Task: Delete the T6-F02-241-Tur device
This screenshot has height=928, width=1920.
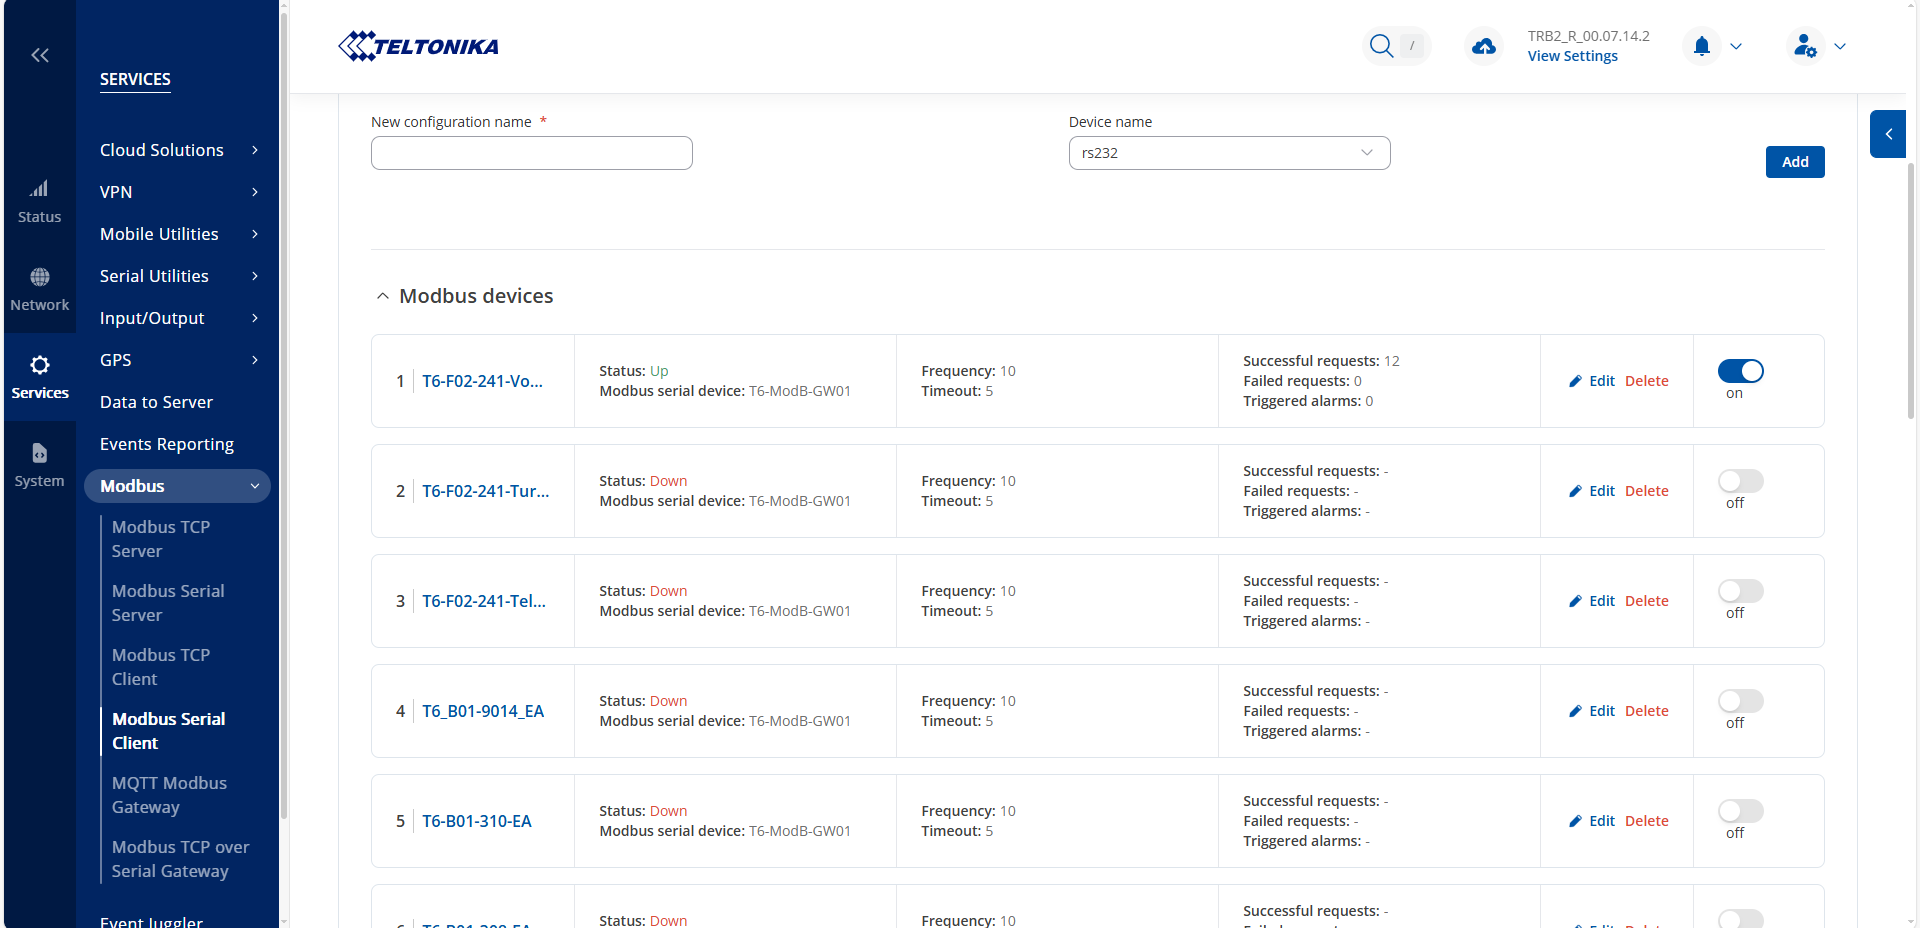Action: click(x=1646, y=491)
